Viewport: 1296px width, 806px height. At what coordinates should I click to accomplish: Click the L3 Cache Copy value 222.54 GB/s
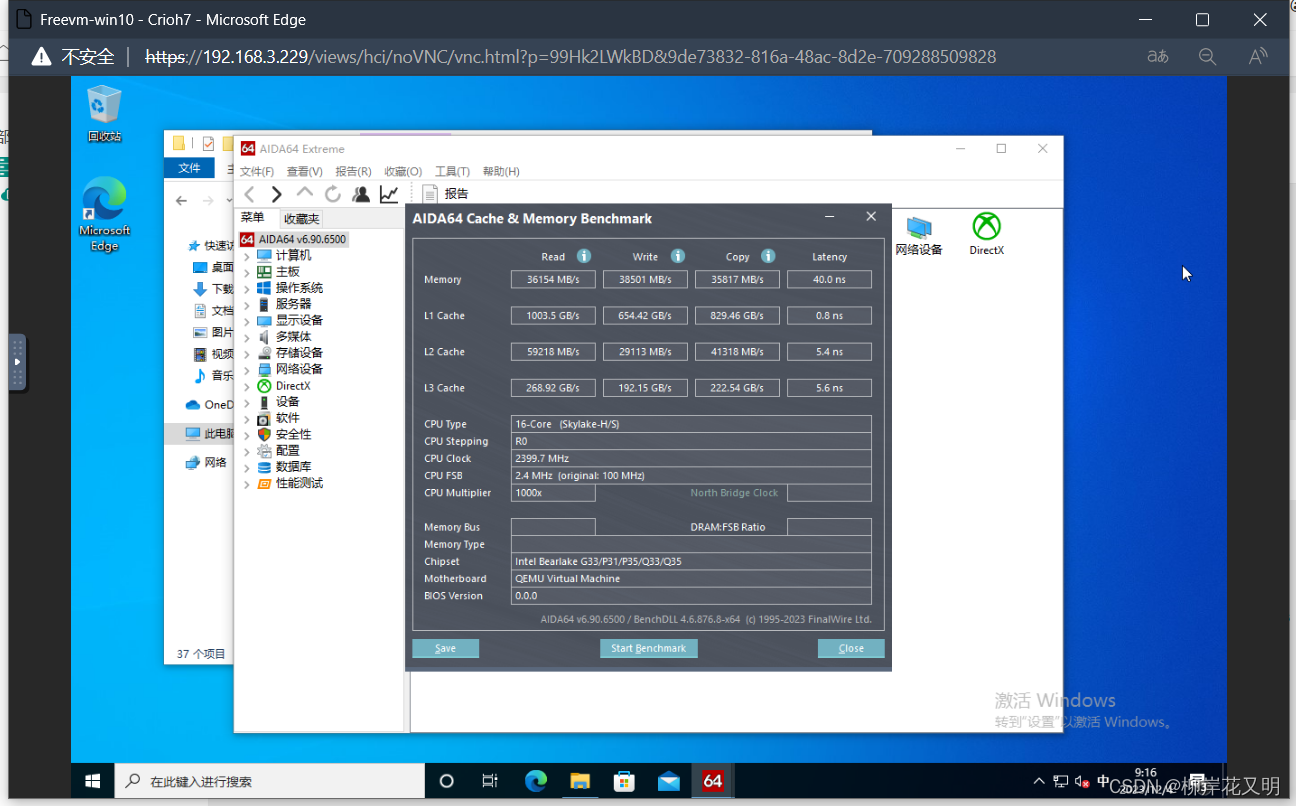737,388
